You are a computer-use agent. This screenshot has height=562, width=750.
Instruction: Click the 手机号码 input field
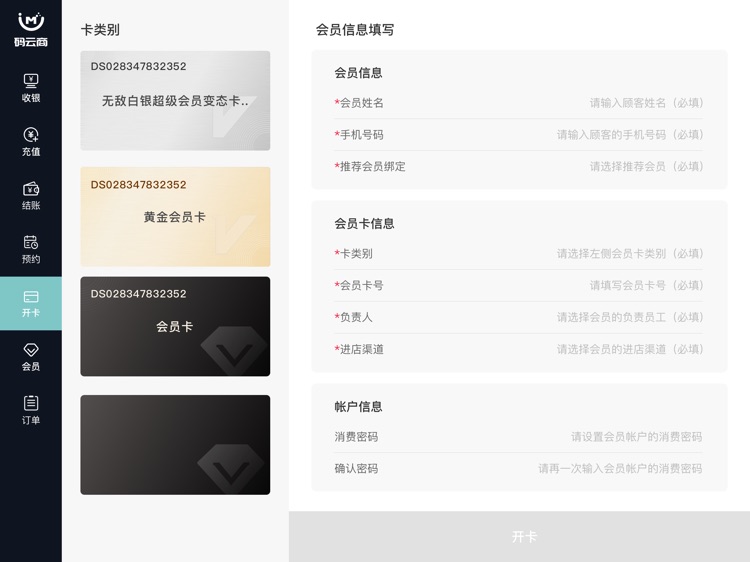519,135
